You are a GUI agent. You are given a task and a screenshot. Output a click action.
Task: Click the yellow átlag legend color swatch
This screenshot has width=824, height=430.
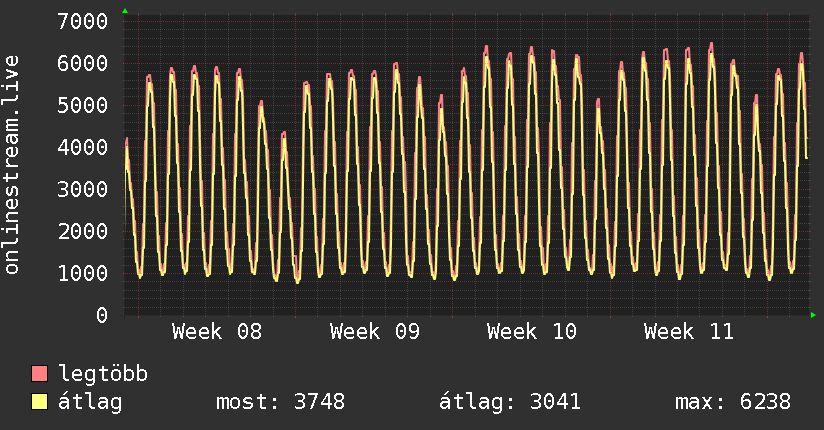click(40, 403)
